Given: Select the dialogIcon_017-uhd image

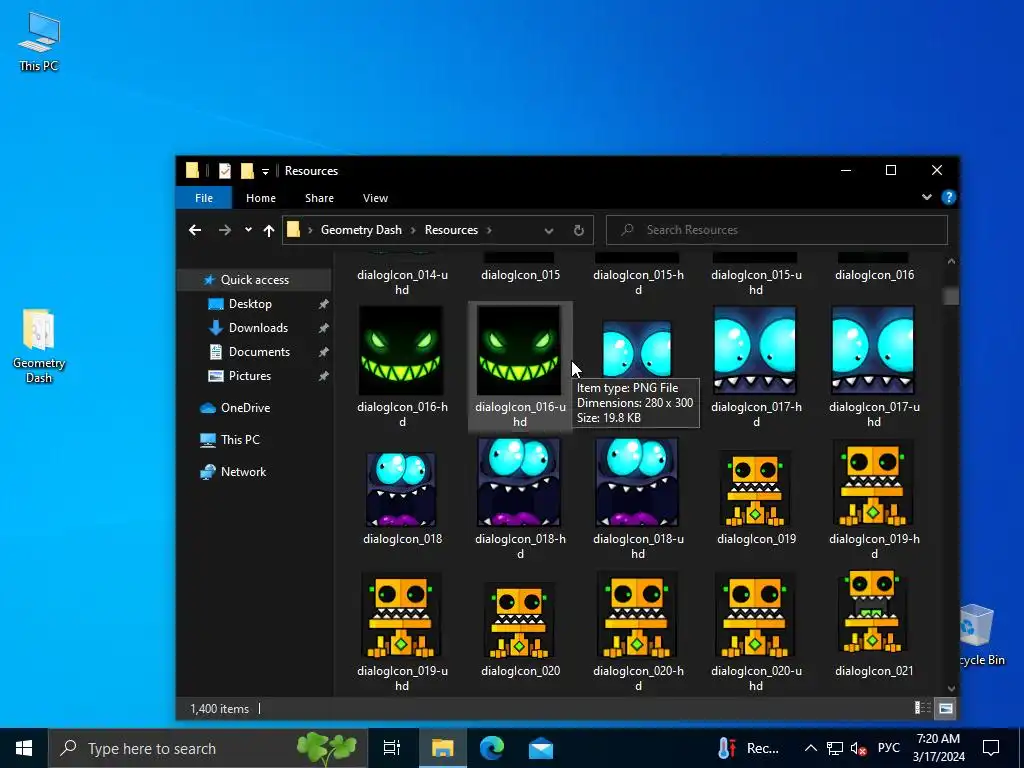Looking at the screenshot, I should pyautogui.click(x=873, y=351).
